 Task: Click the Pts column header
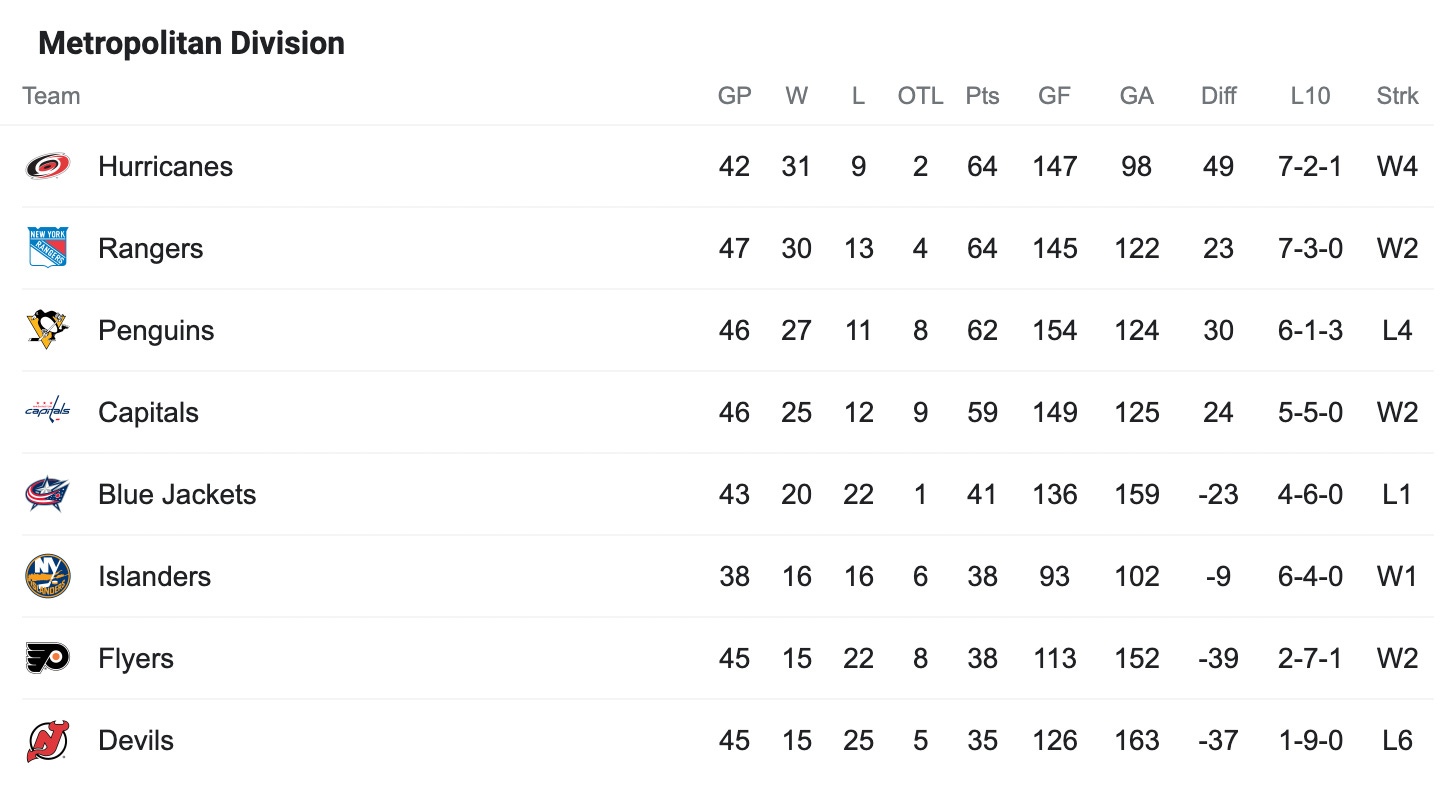[x=982, y=96]
